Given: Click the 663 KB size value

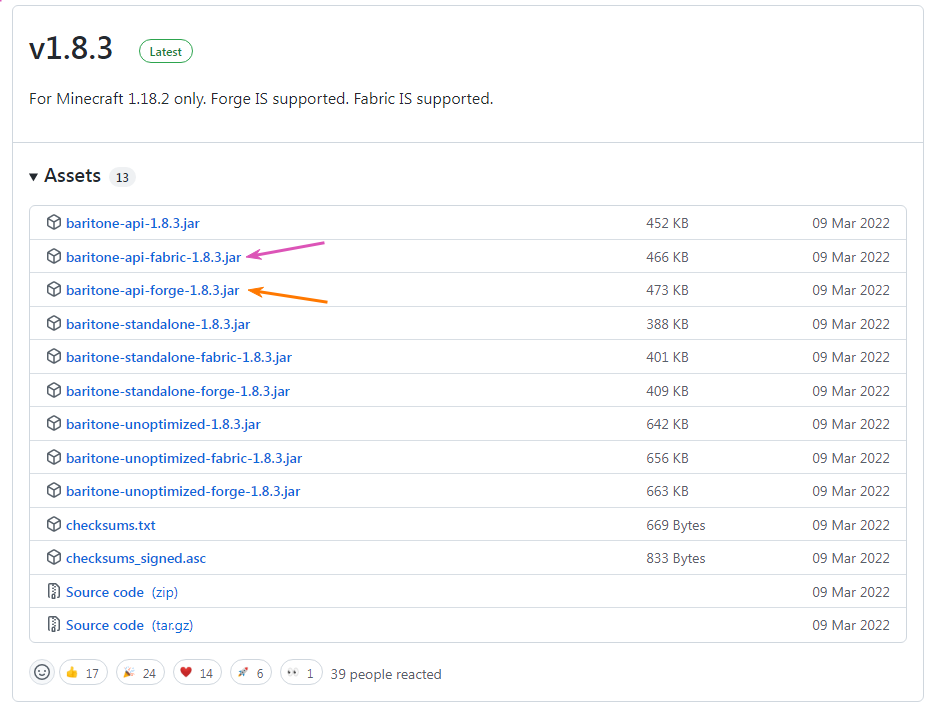Looking at the screenshot, I should pos(667,492).
